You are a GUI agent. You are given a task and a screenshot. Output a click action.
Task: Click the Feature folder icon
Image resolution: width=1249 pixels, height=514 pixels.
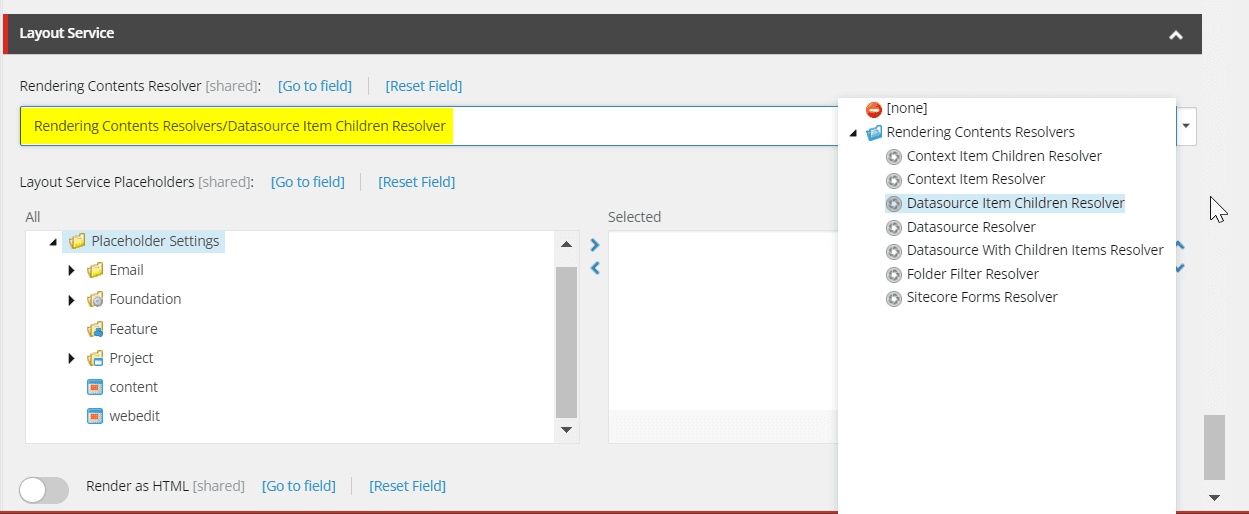point(95,329)
